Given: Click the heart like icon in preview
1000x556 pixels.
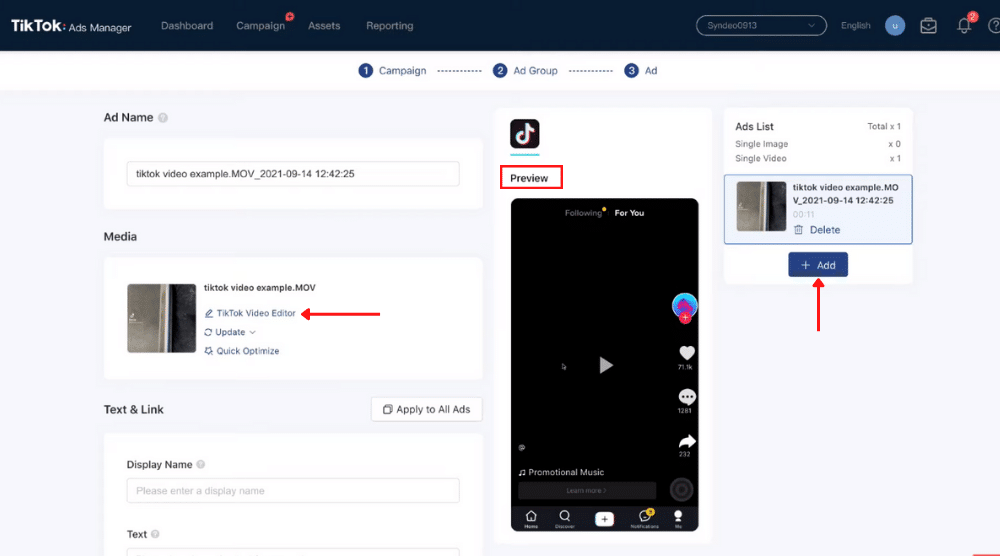Looking at the screenshot, I should (x=687, y=353).
